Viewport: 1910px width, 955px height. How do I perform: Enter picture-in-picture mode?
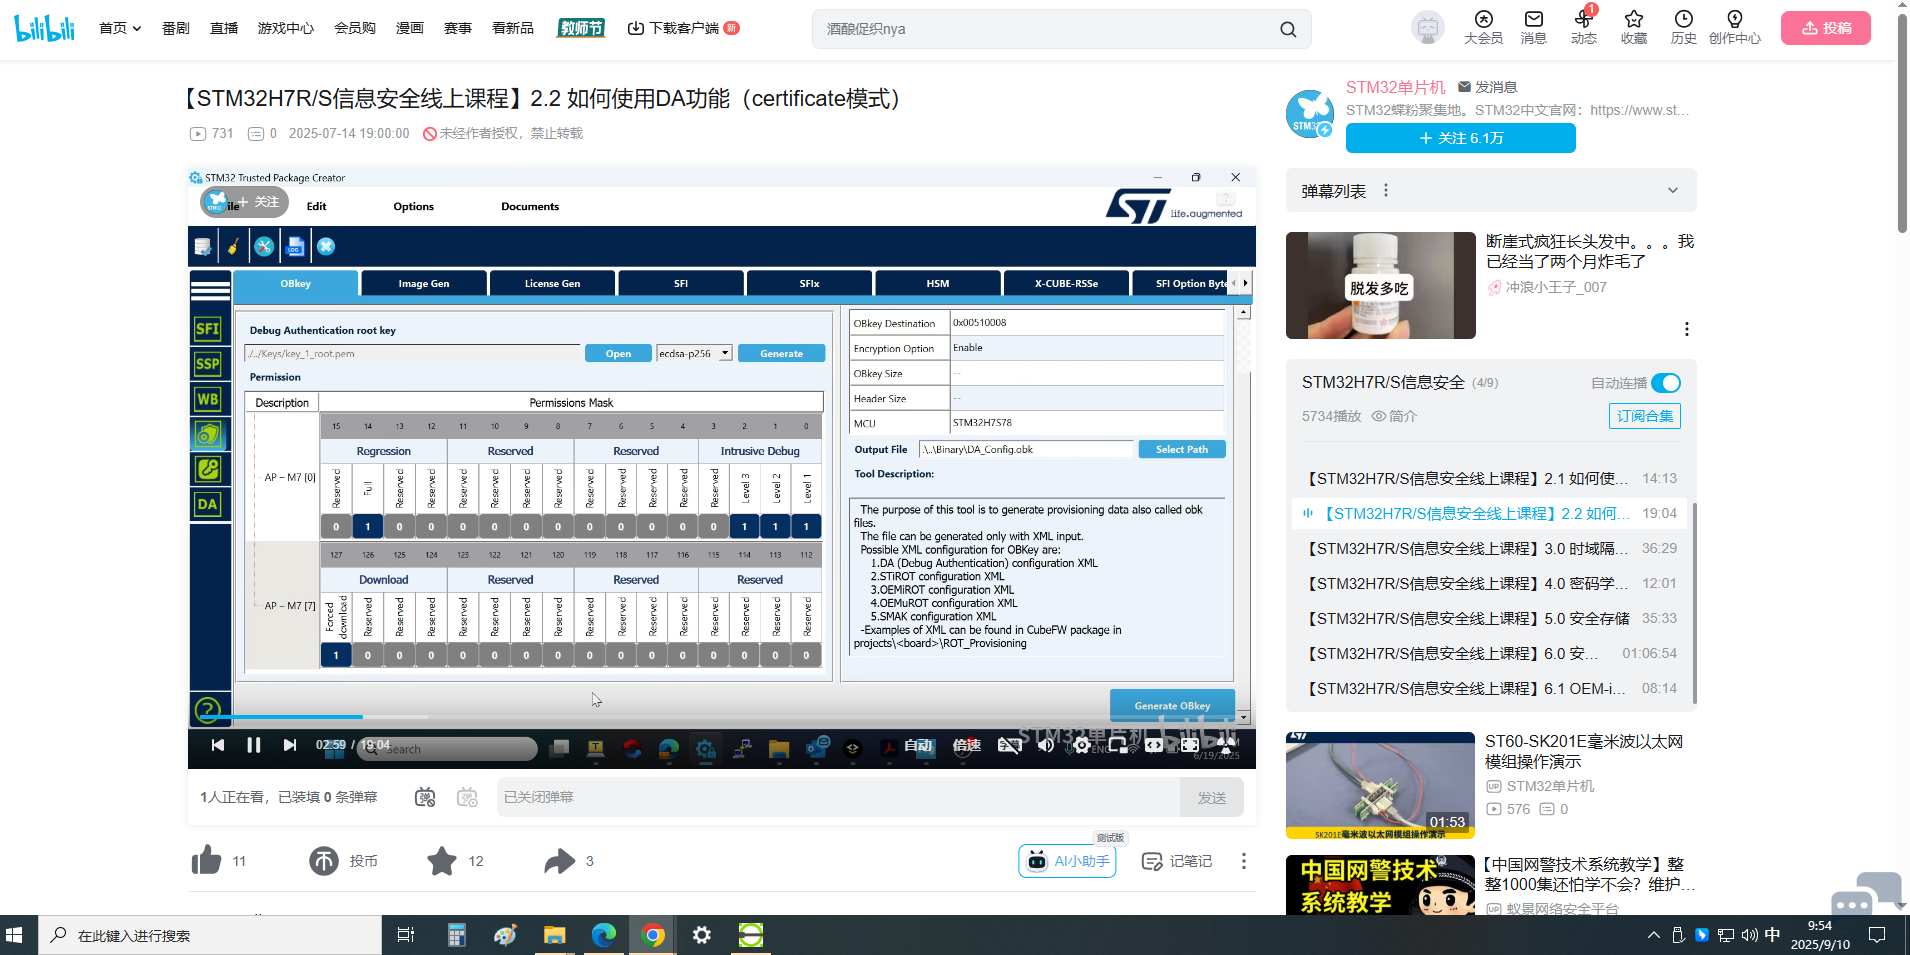pos(1118,745)
